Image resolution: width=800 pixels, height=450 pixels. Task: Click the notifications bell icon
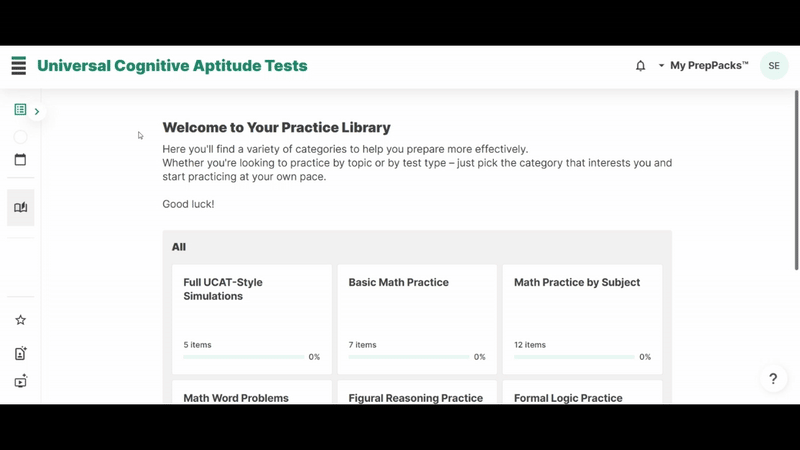[x=641, y=66]
